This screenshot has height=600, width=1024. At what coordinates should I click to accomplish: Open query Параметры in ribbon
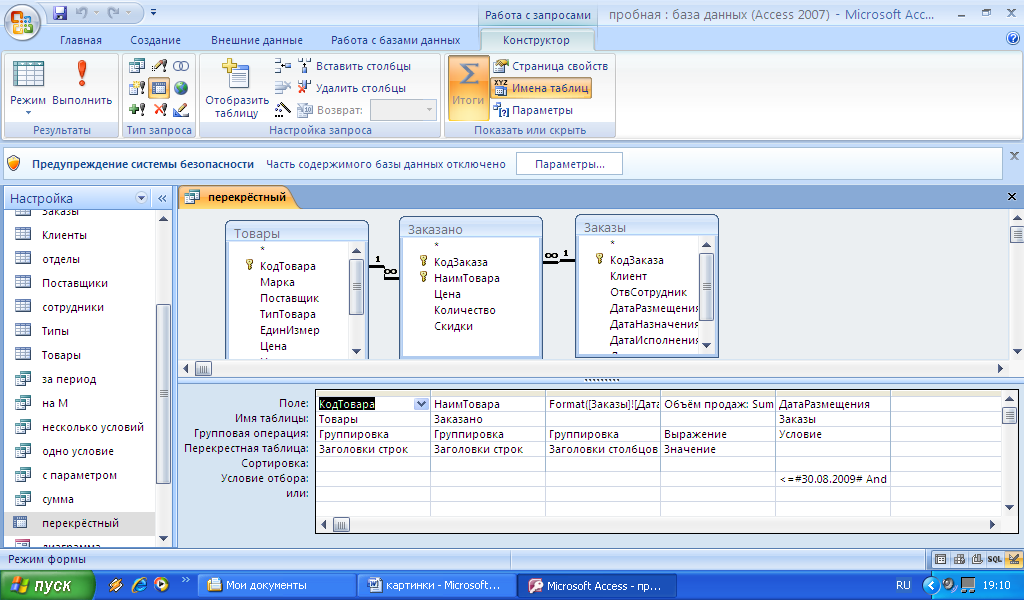click(533, 110)
